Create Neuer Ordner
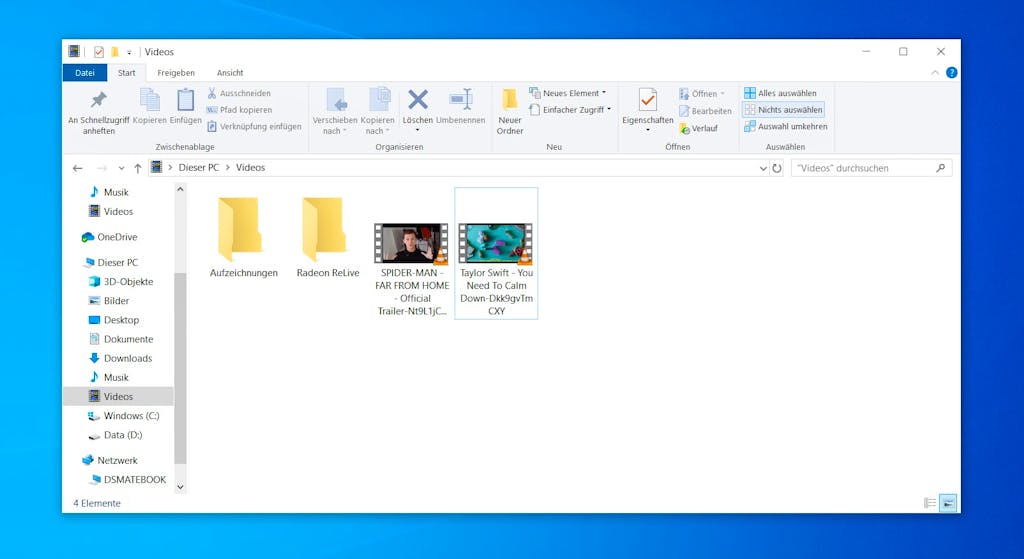 pos(509,112)
